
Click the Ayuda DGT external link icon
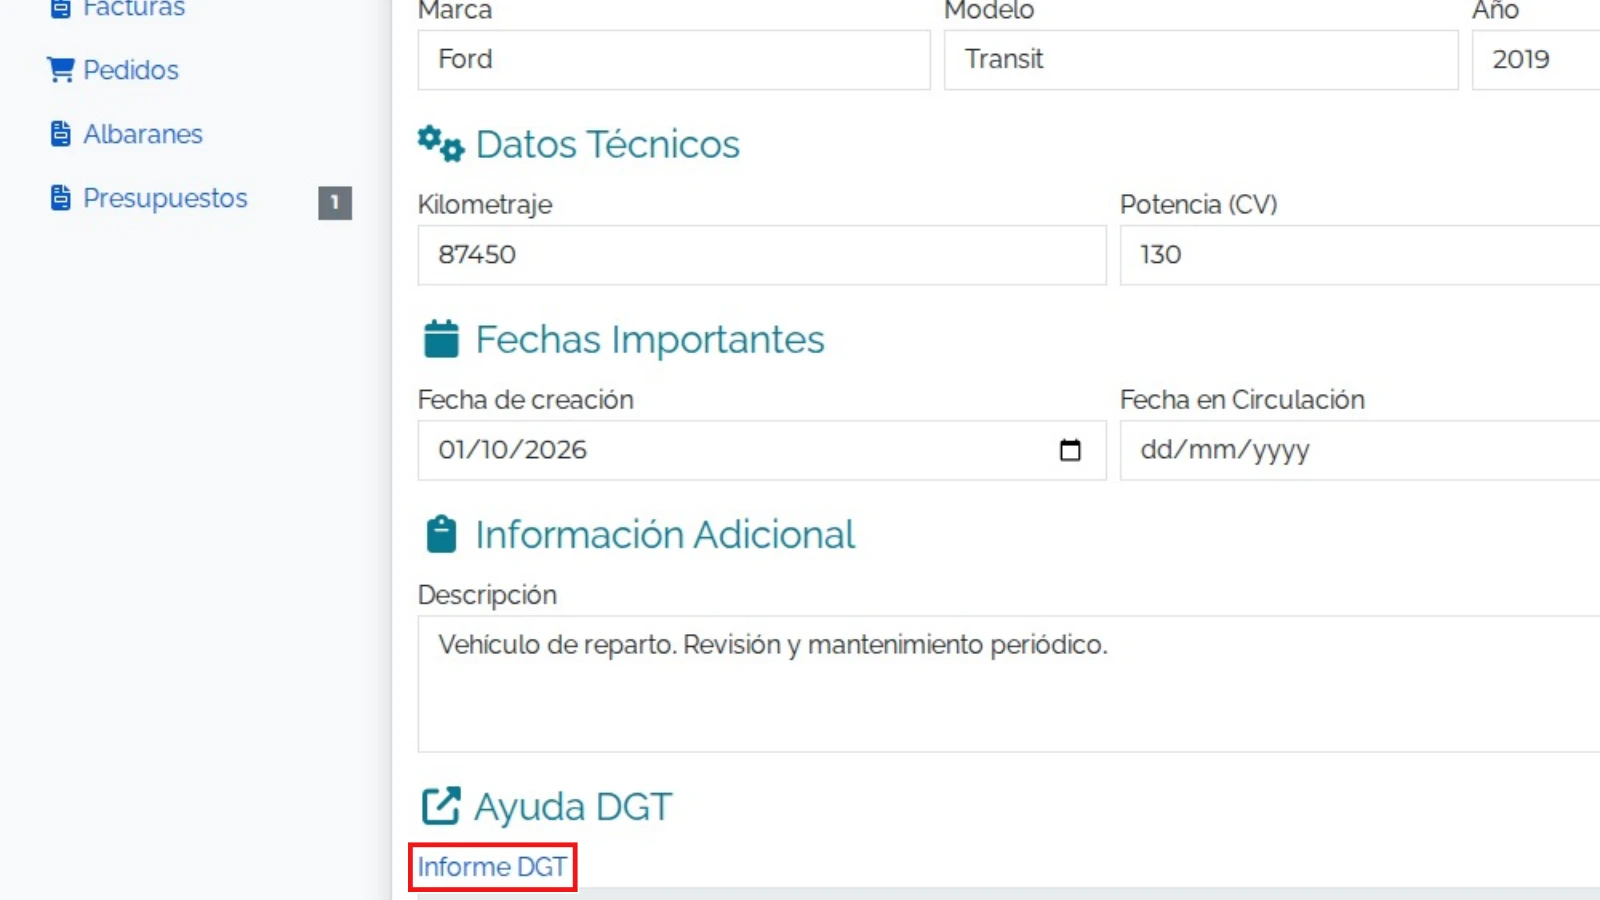[441, 806]
